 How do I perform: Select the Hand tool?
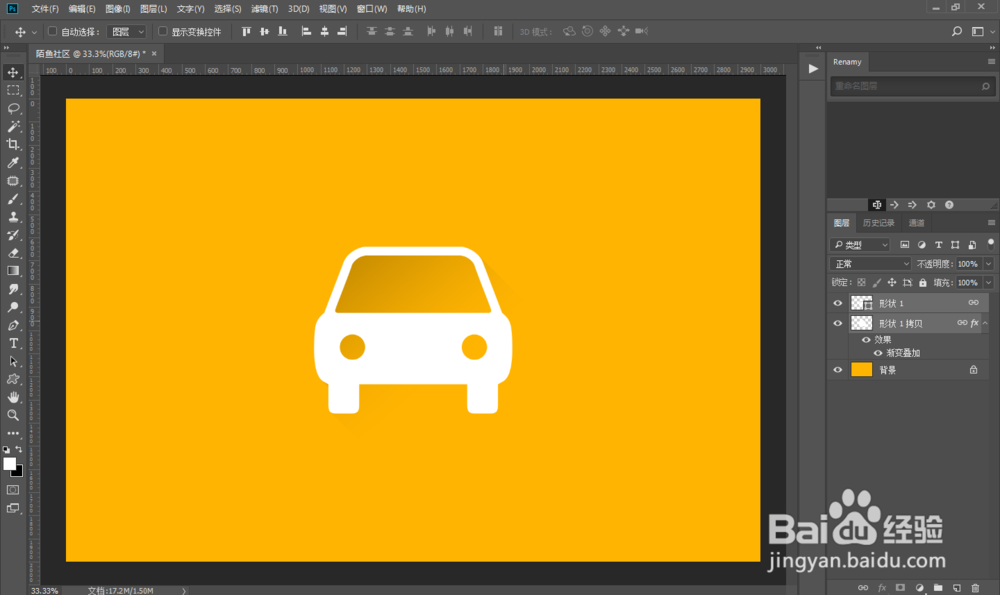point(13,397)
